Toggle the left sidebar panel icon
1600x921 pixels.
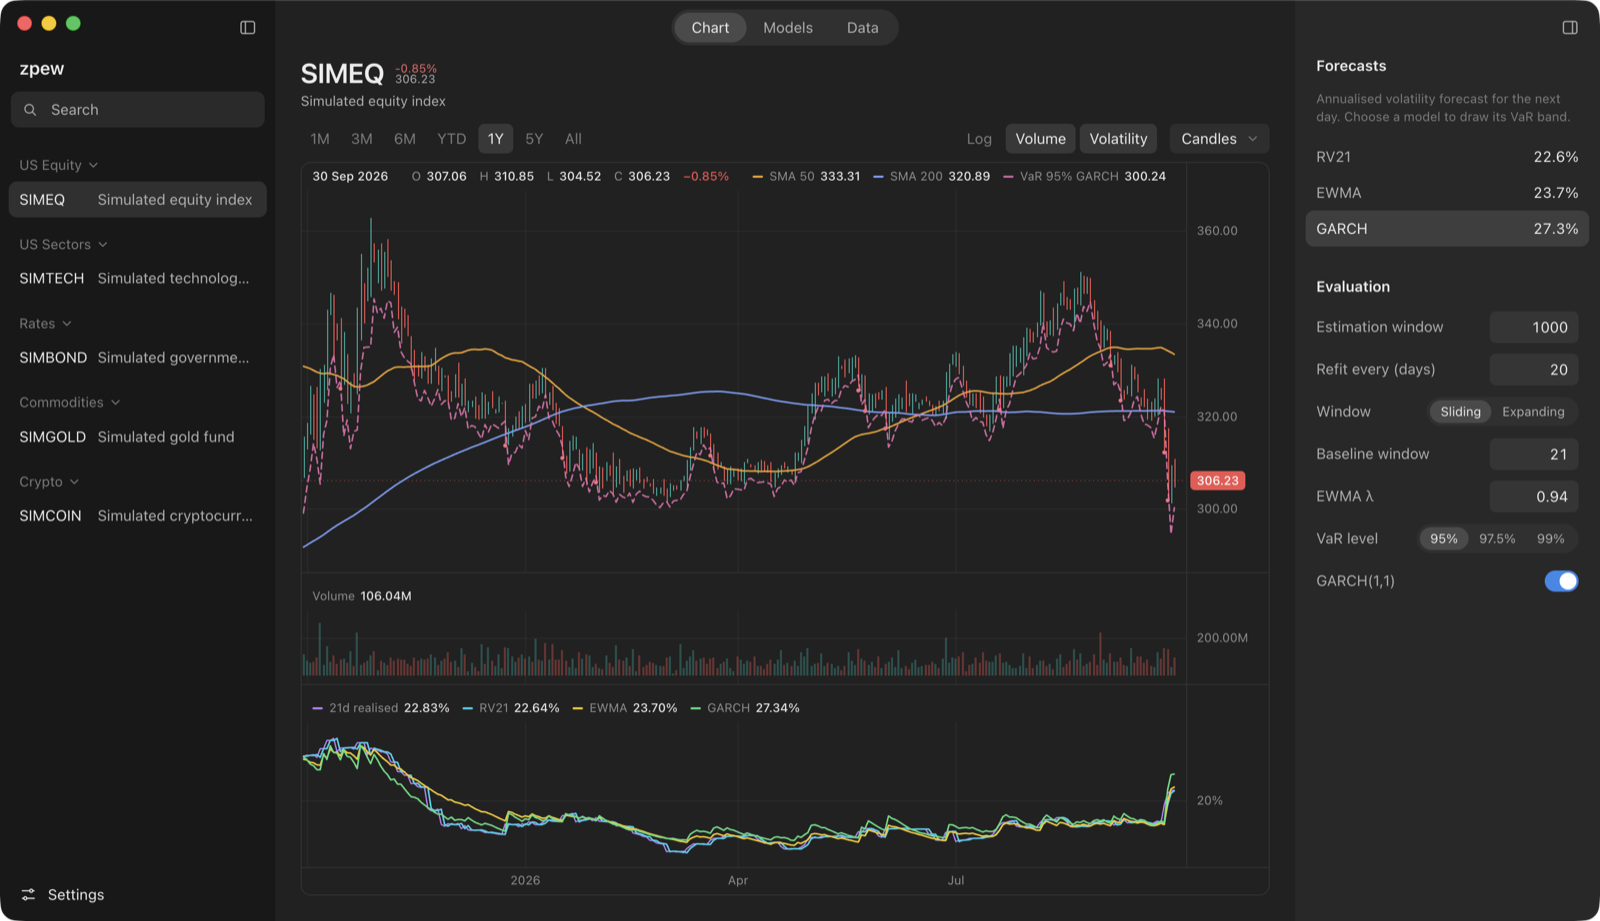point(248,27)
